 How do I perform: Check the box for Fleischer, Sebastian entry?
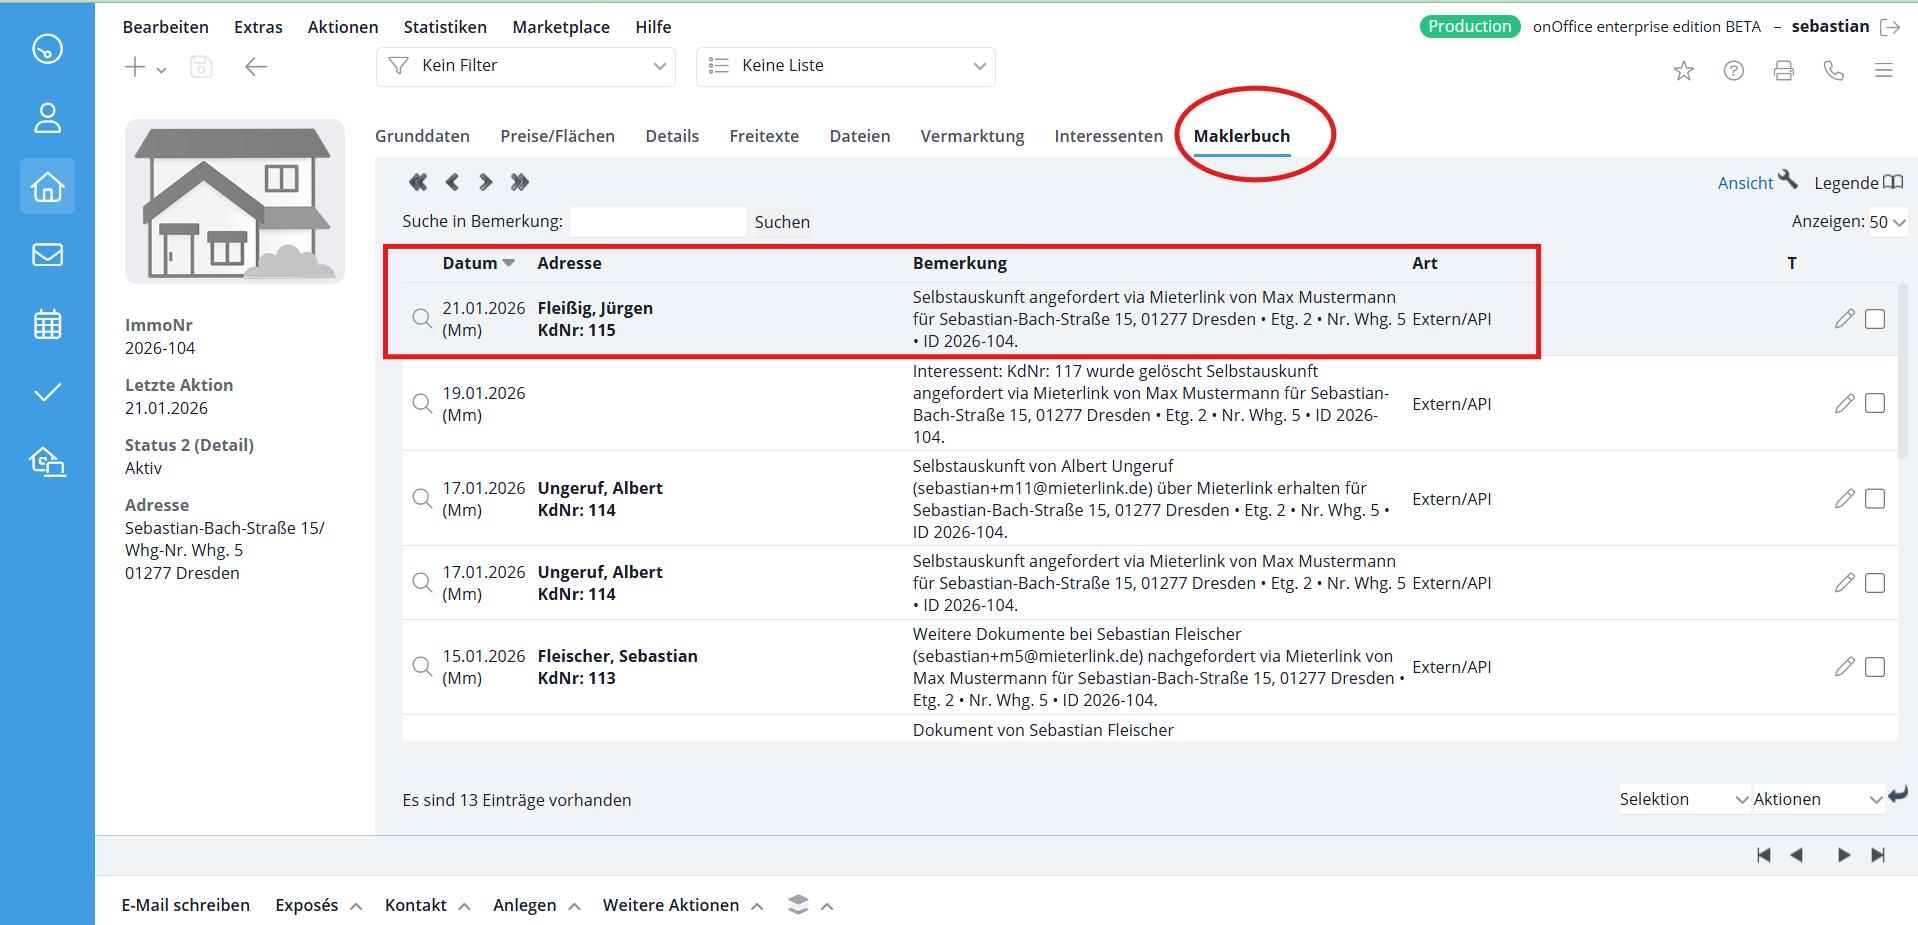1875,667
